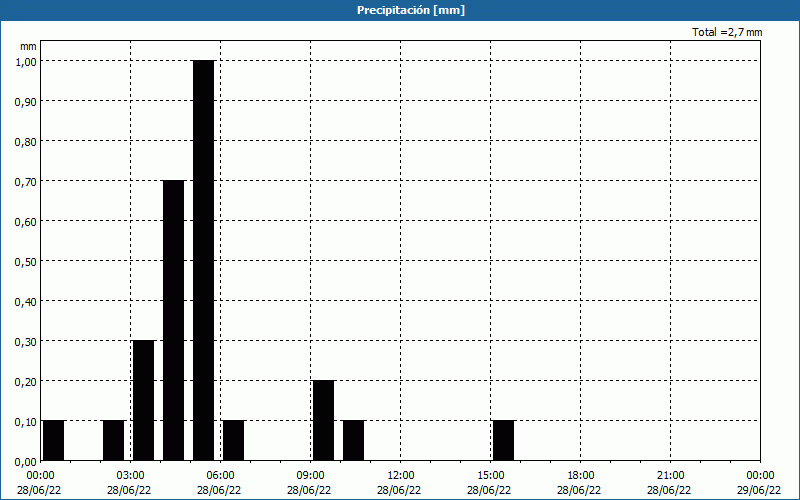800x500 pixels.
Task: Click the 0,30 y-axis label
Action: pos(26,342)
